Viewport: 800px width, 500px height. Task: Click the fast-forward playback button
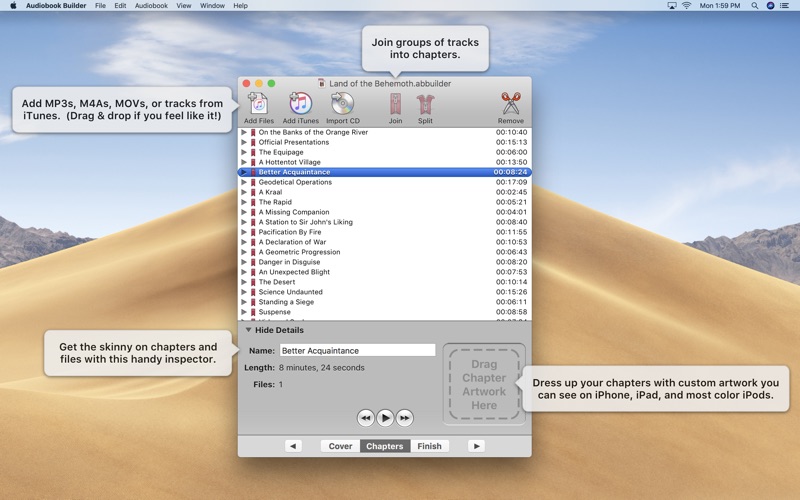405,418
